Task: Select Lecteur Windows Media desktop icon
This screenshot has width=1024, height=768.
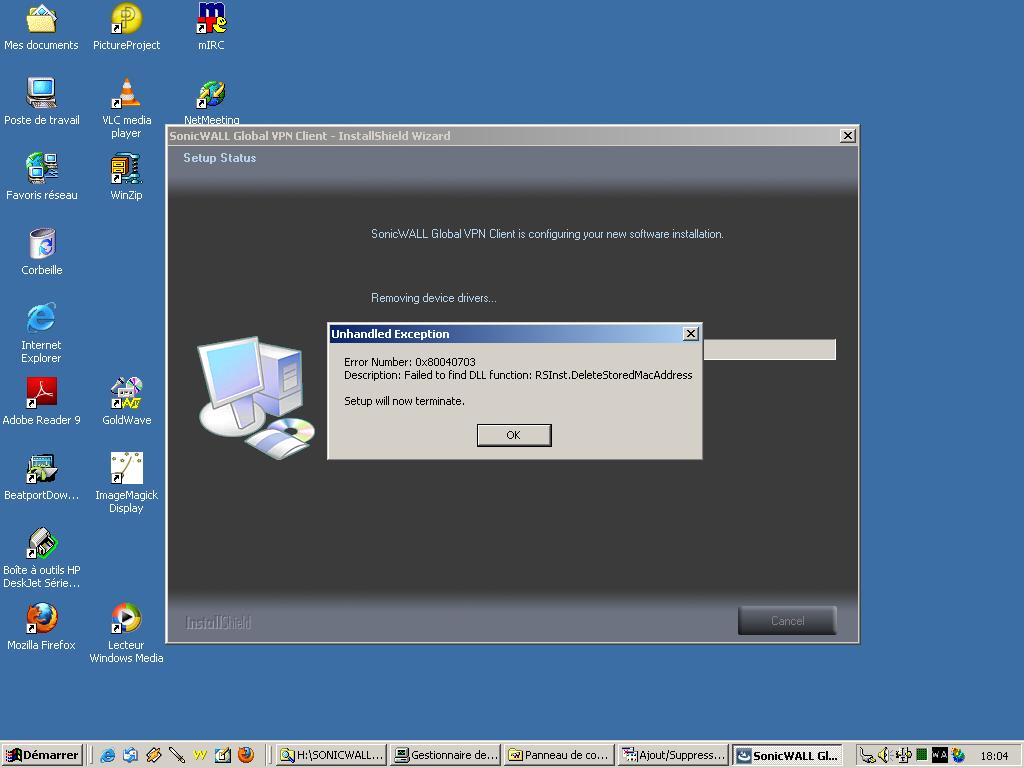Action: click(126, 633)
